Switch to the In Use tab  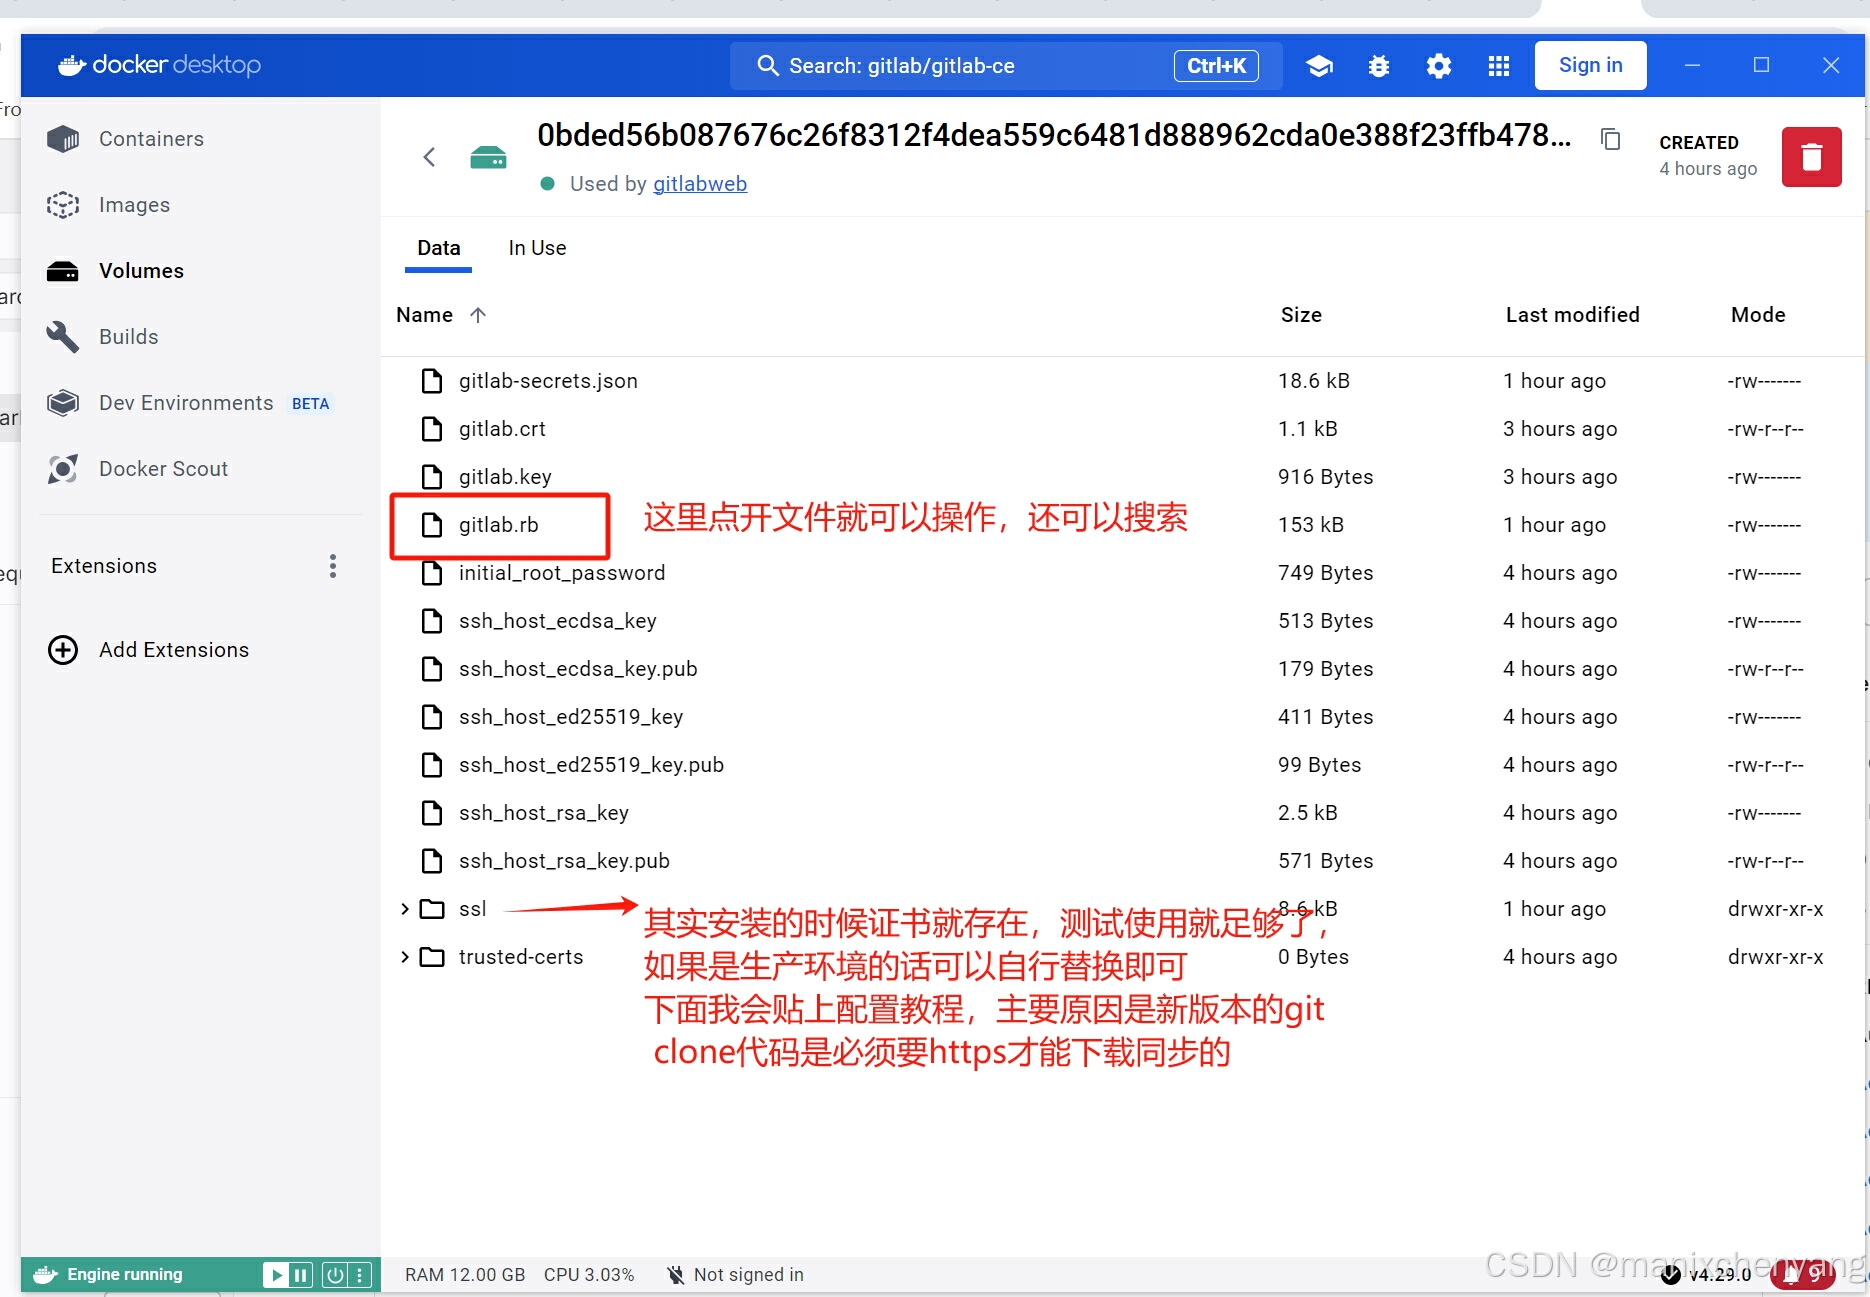point(537,248)
